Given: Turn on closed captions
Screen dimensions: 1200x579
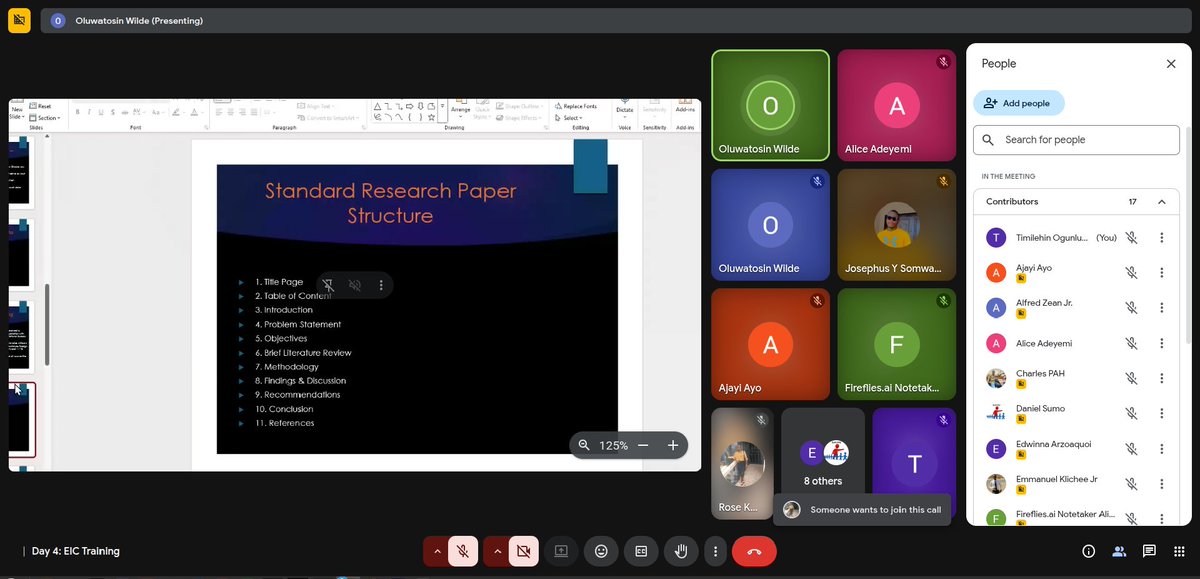Looking at the screenshot, I should click(x=641, y=550).
